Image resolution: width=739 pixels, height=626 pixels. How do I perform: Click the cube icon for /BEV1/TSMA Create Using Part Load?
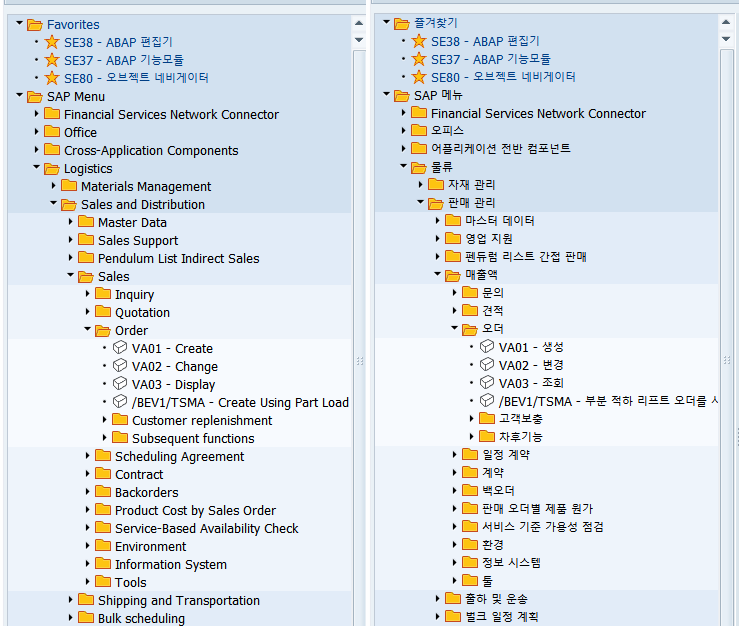[x=120, y=402]
